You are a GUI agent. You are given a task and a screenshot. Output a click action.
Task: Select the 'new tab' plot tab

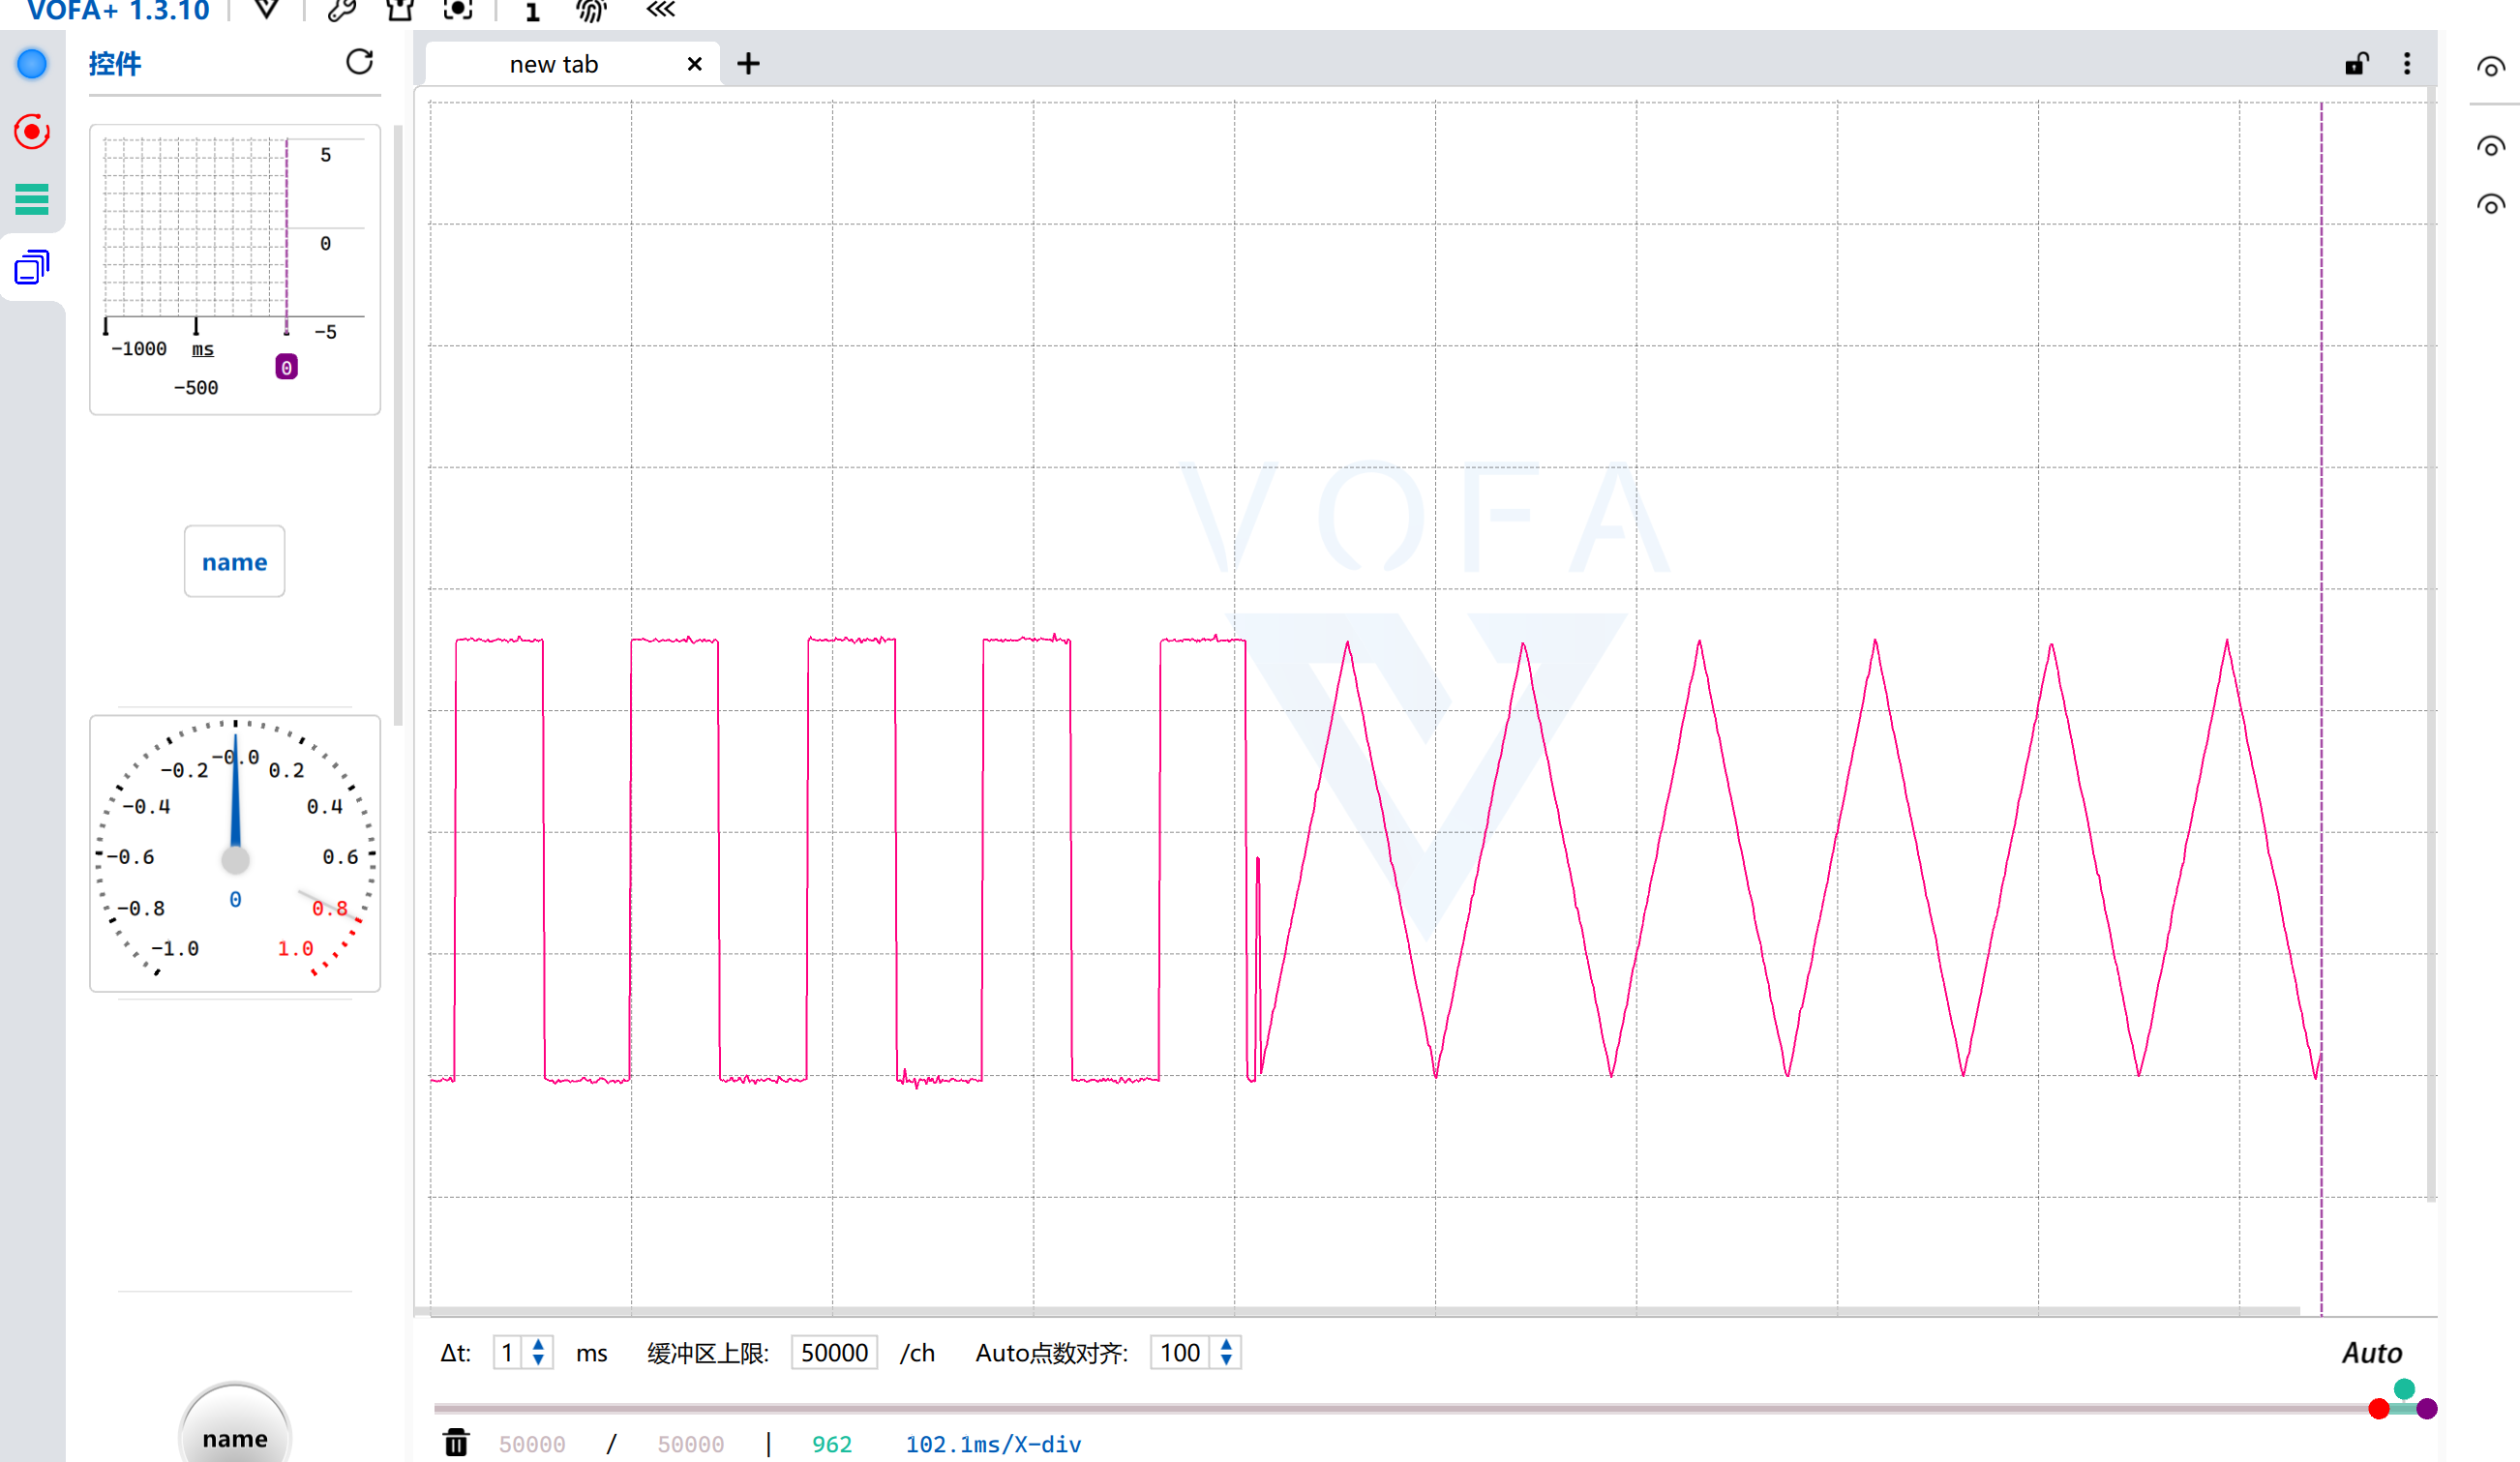[x=553, y=63]
